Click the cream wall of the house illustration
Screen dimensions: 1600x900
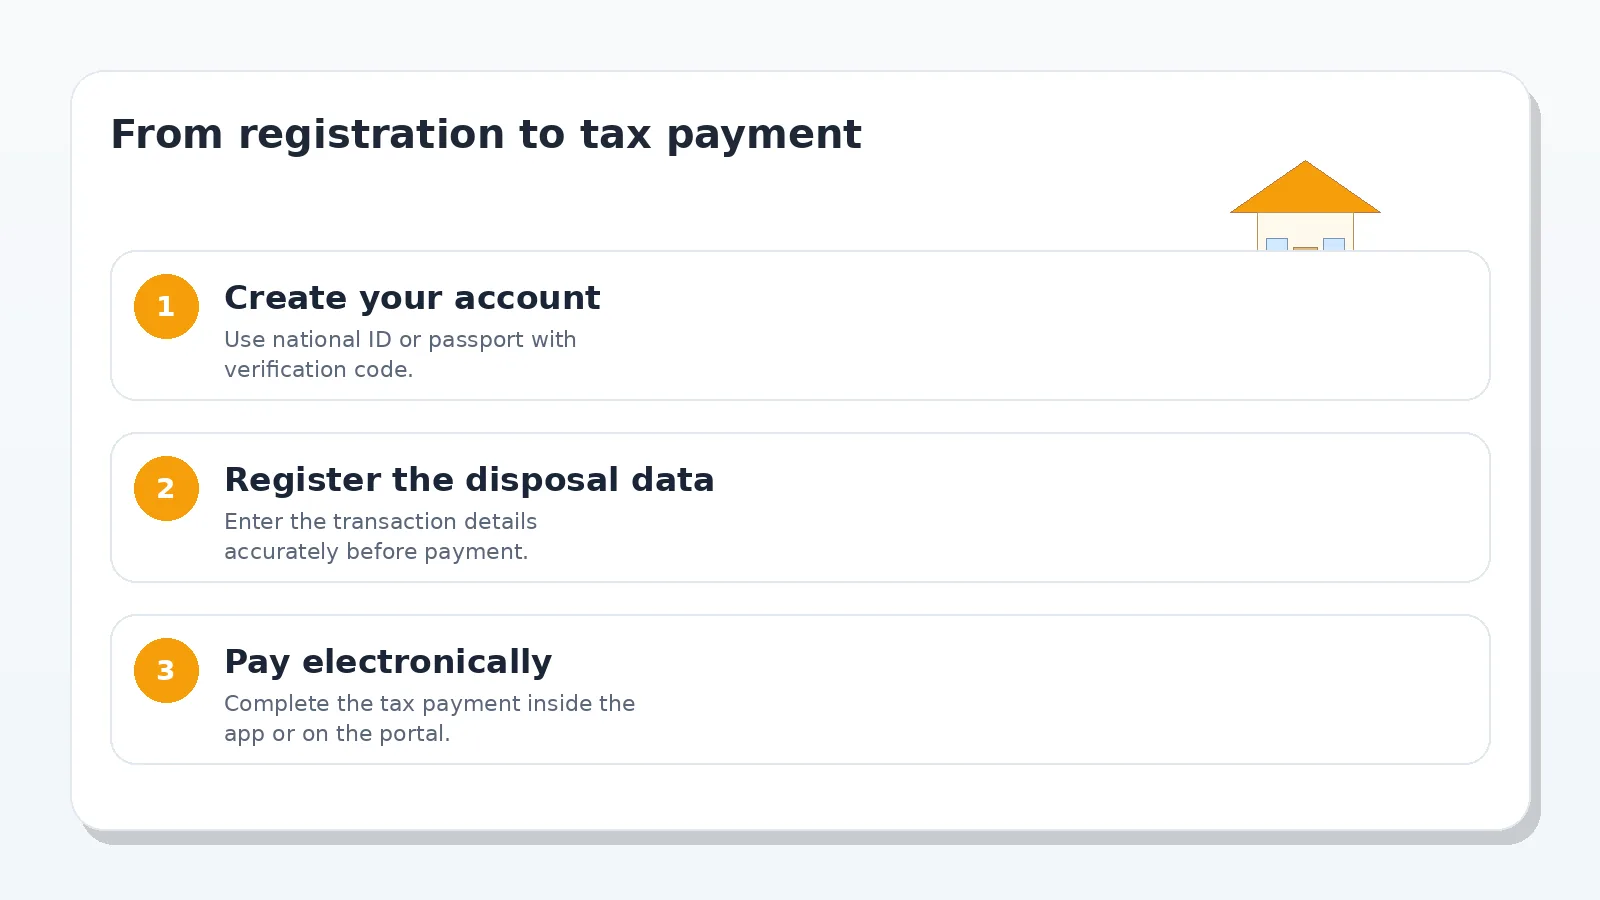click(x=1305, y=225)
